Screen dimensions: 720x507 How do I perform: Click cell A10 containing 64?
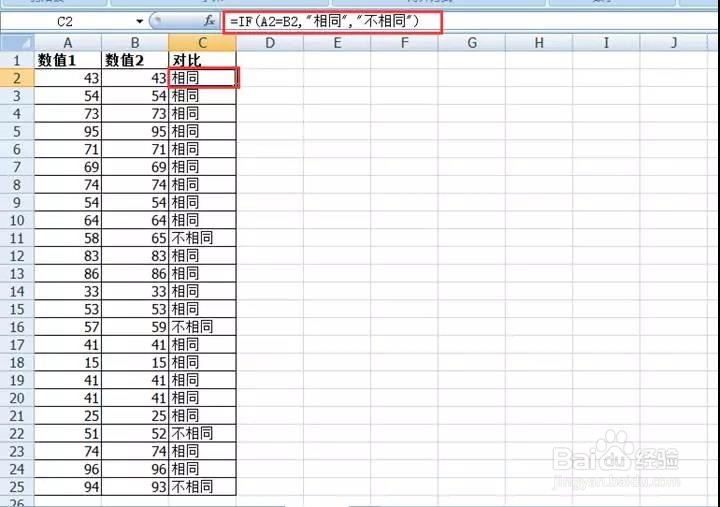(x=68, y=220)
